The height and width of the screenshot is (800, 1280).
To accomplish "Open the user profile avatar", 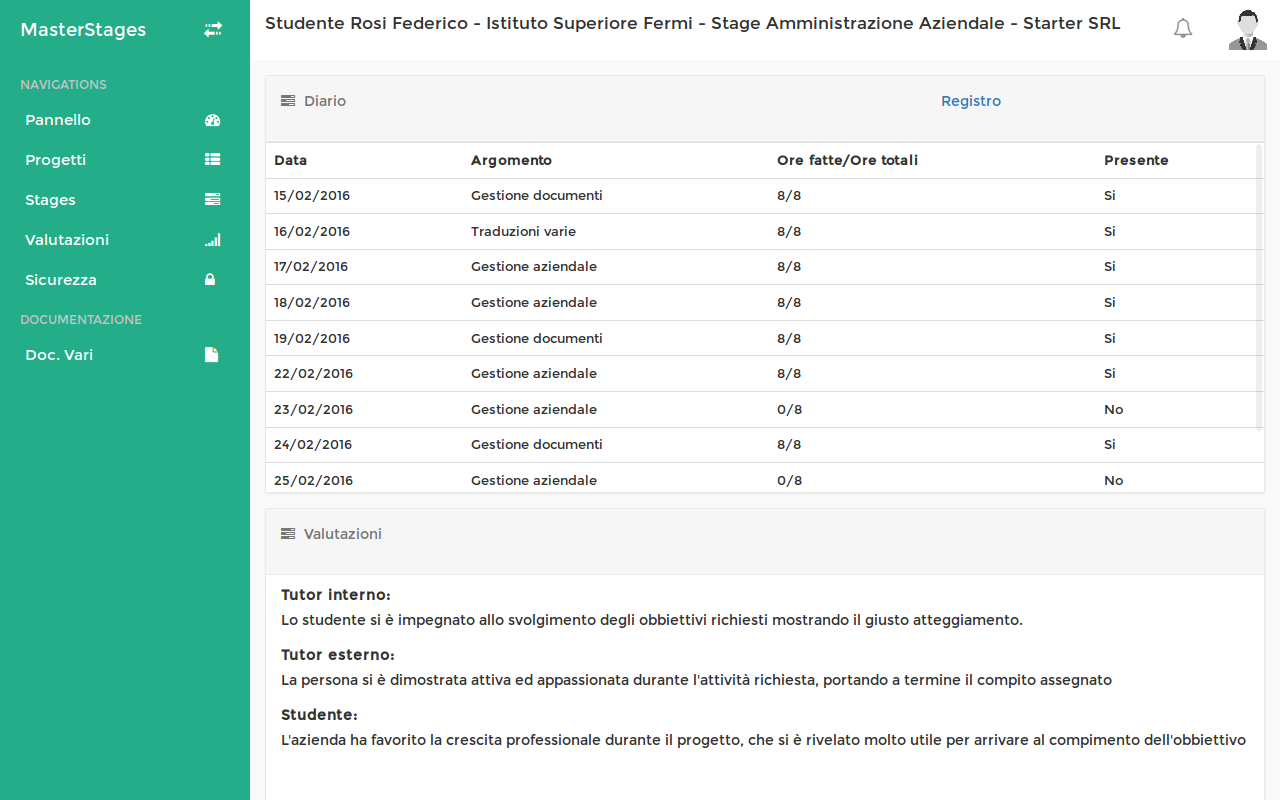I will [x=1247, y=30].
